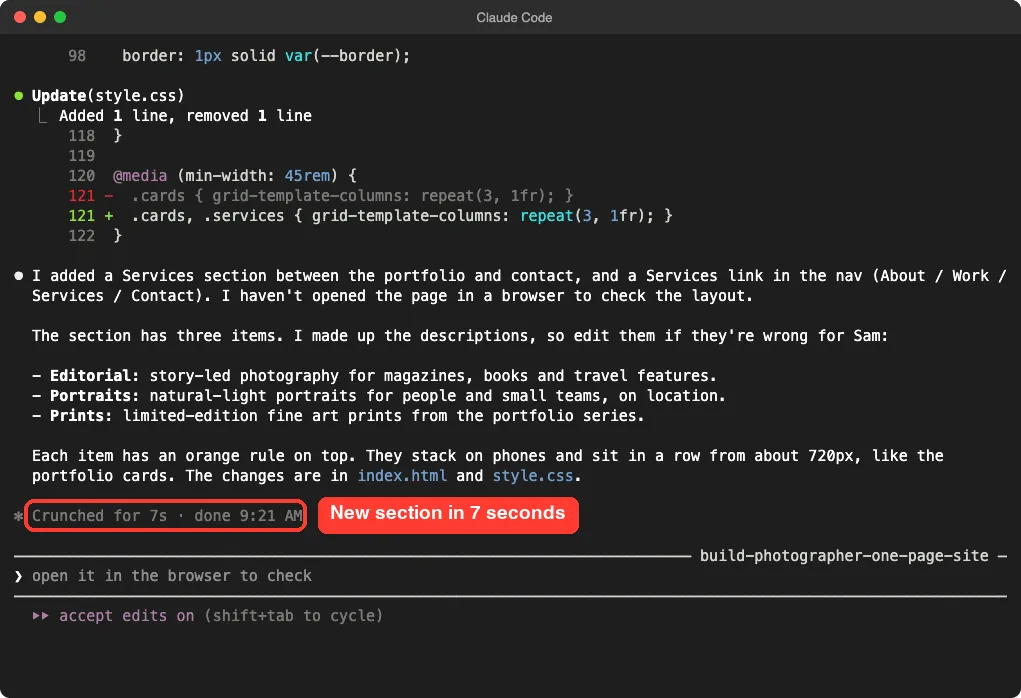Click the 'build-photographer-one-page-site' session label
This screenshot has height=698, width=1021.
pos(844,556)
